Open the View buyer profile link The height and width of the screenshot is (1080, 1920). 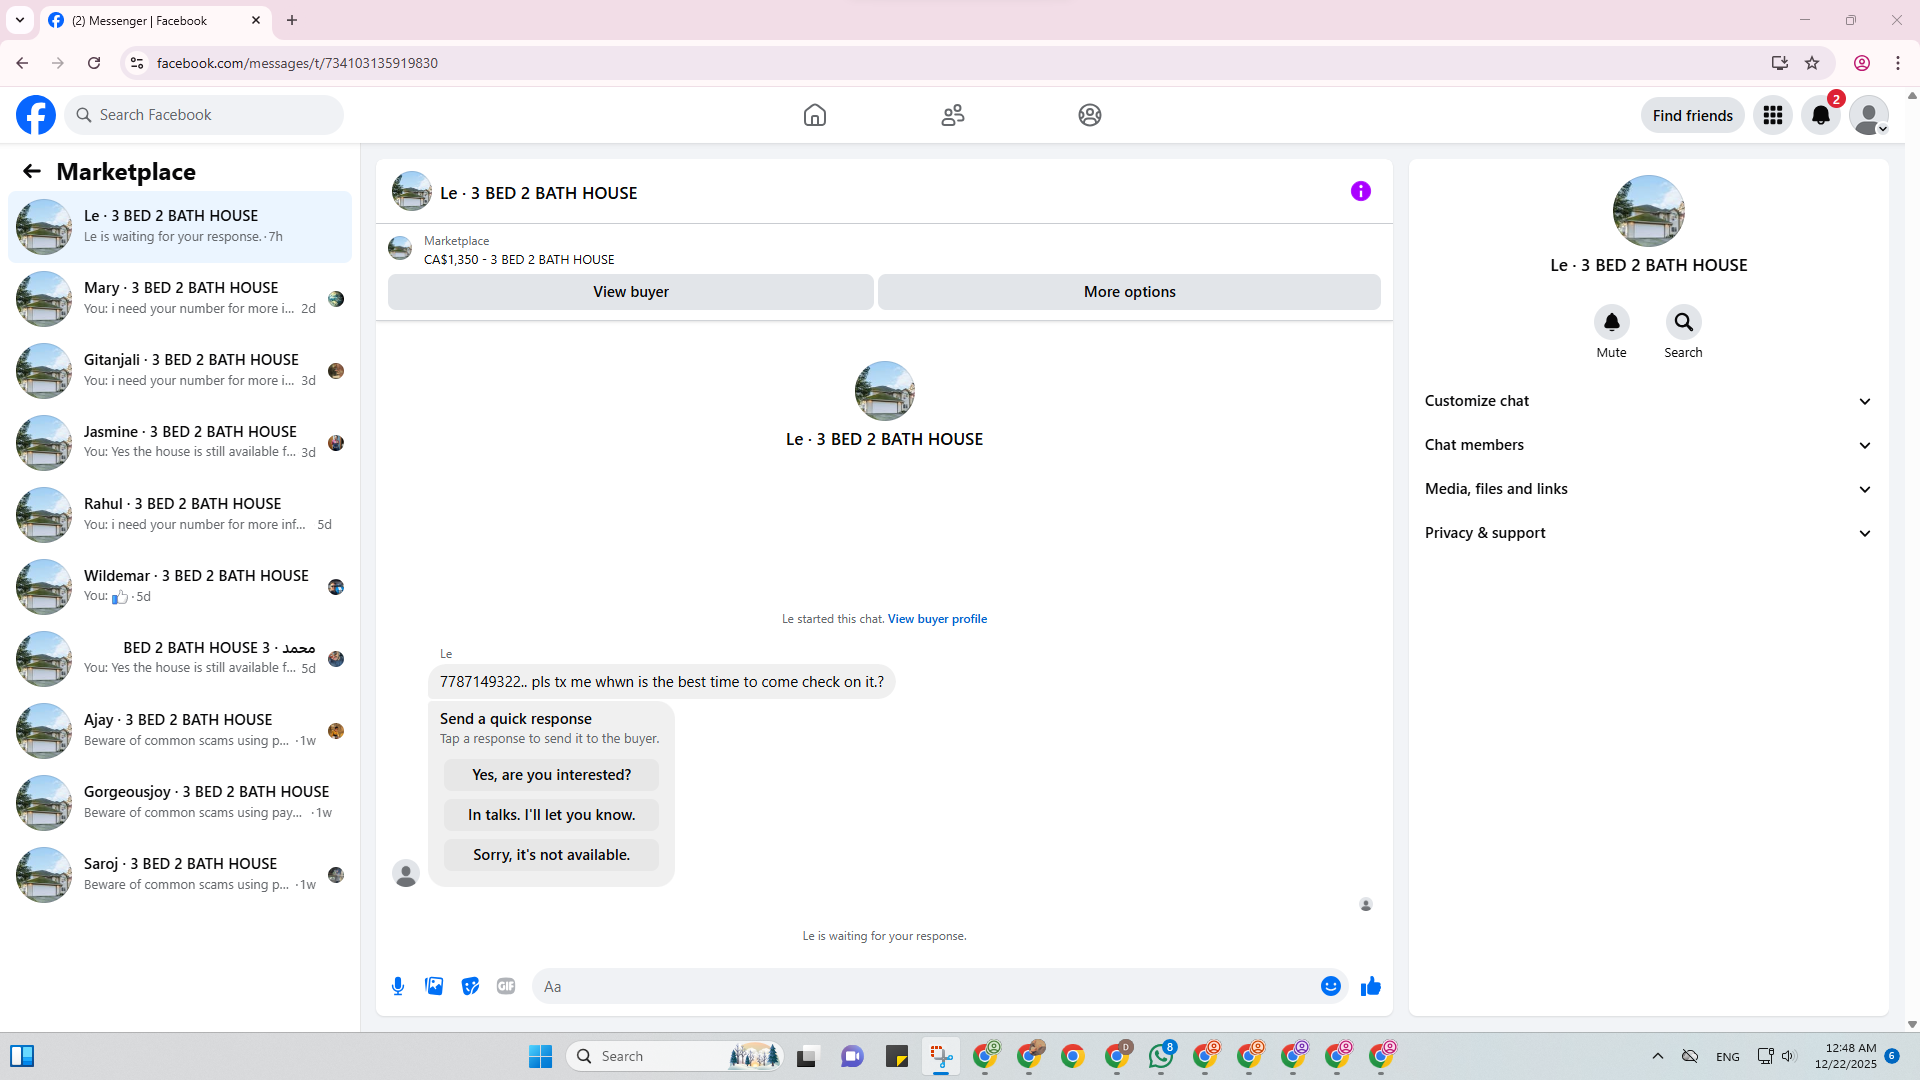coord(937,619)
